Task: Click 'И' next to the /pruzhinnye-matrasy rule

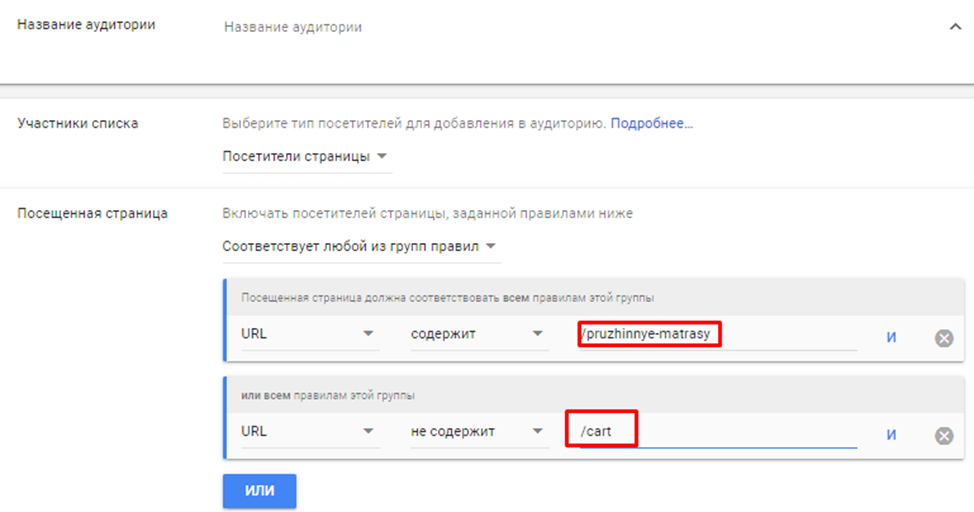Action: [890, 338]
